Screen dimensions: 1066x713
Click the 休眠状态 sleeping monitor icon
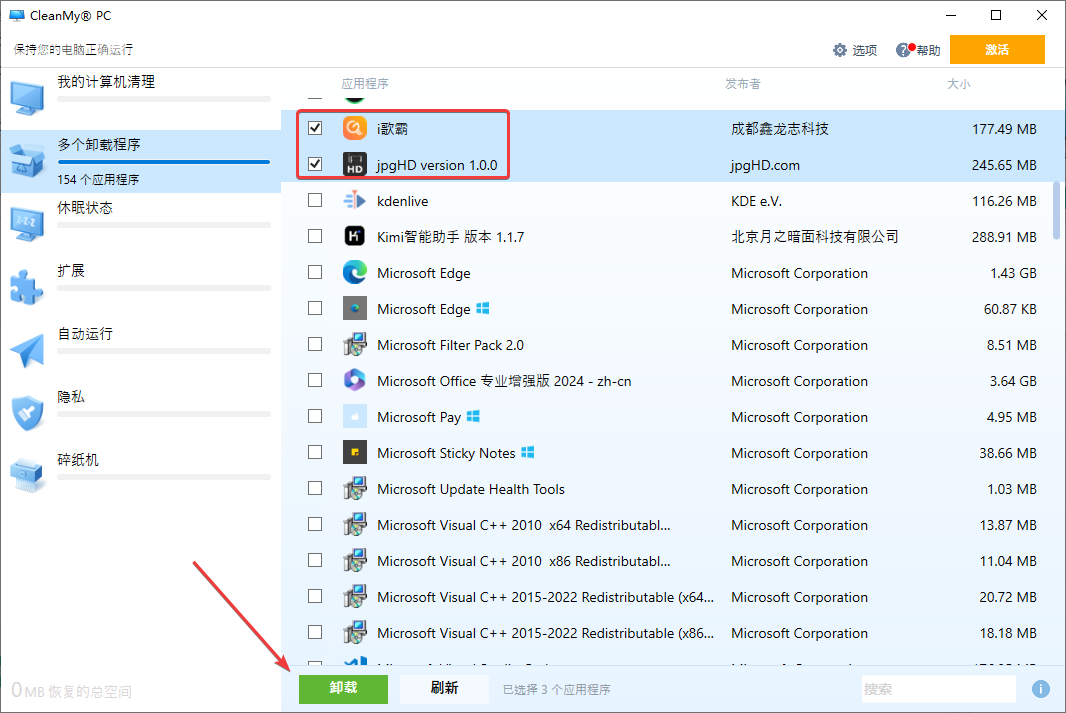click(27, 224)
